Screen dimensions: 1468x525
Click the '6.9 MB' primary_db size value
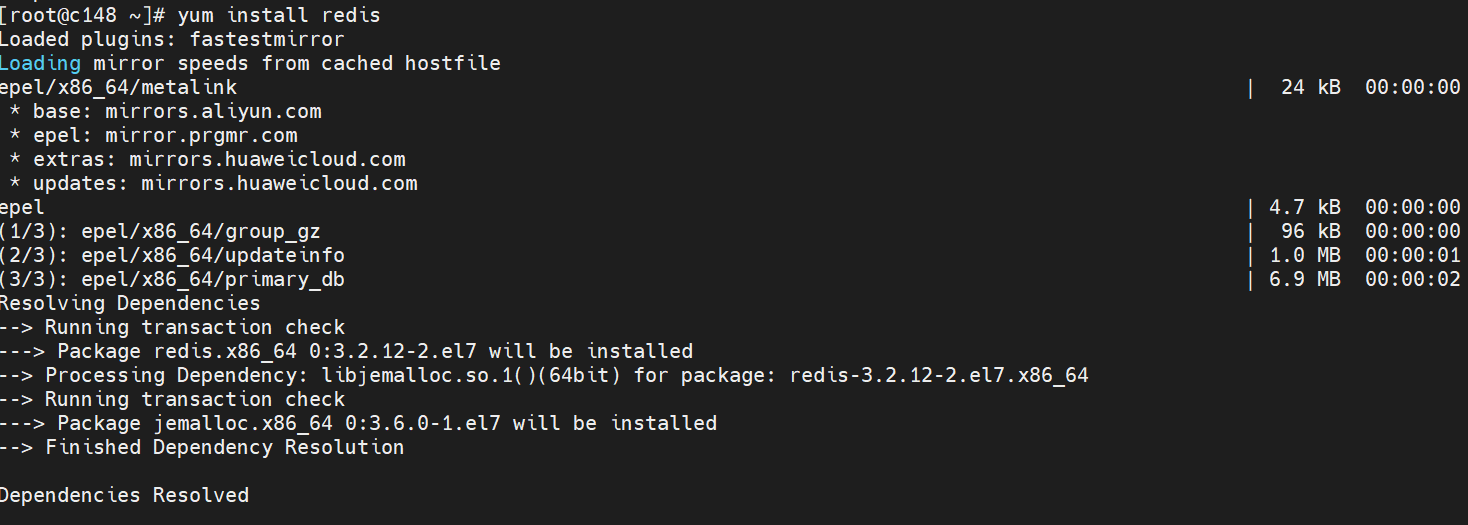click(x=1304, y=279)
